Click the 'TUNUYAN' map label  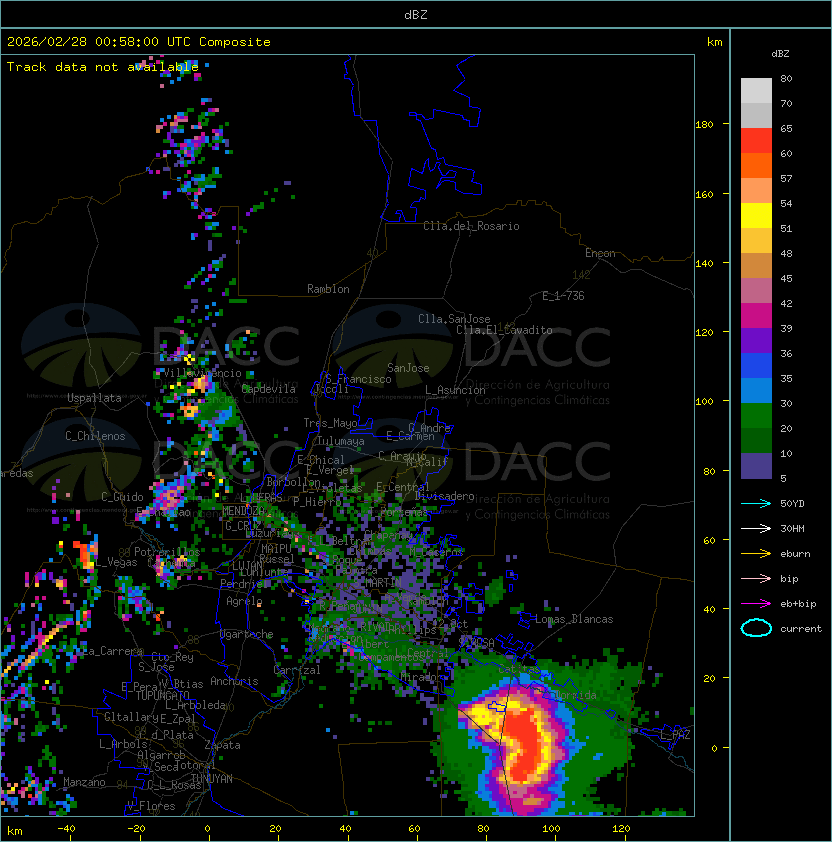coord(212,779)
